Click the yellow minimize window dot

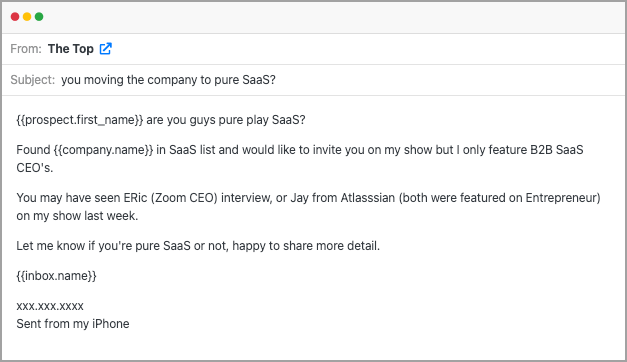(x=27, y=16)
